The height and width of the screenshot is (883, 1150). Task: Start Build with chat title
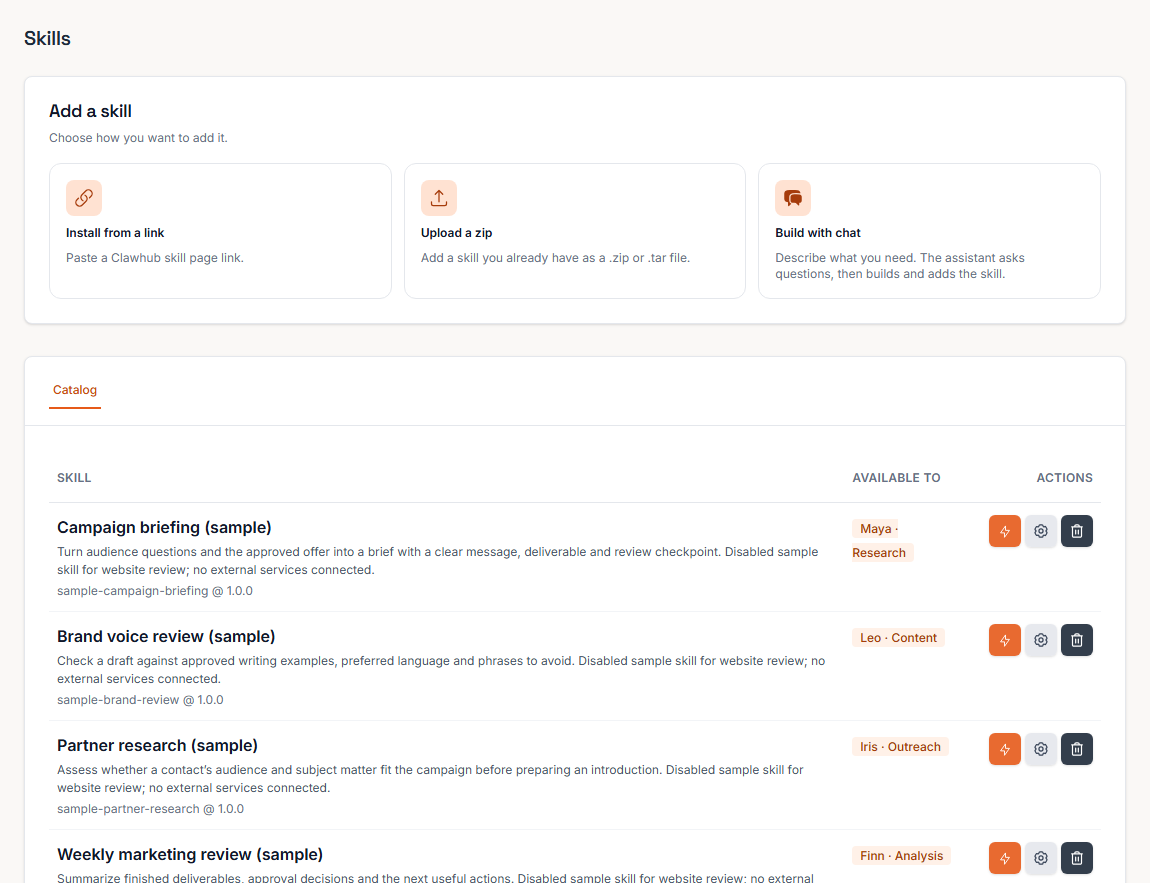818,233
